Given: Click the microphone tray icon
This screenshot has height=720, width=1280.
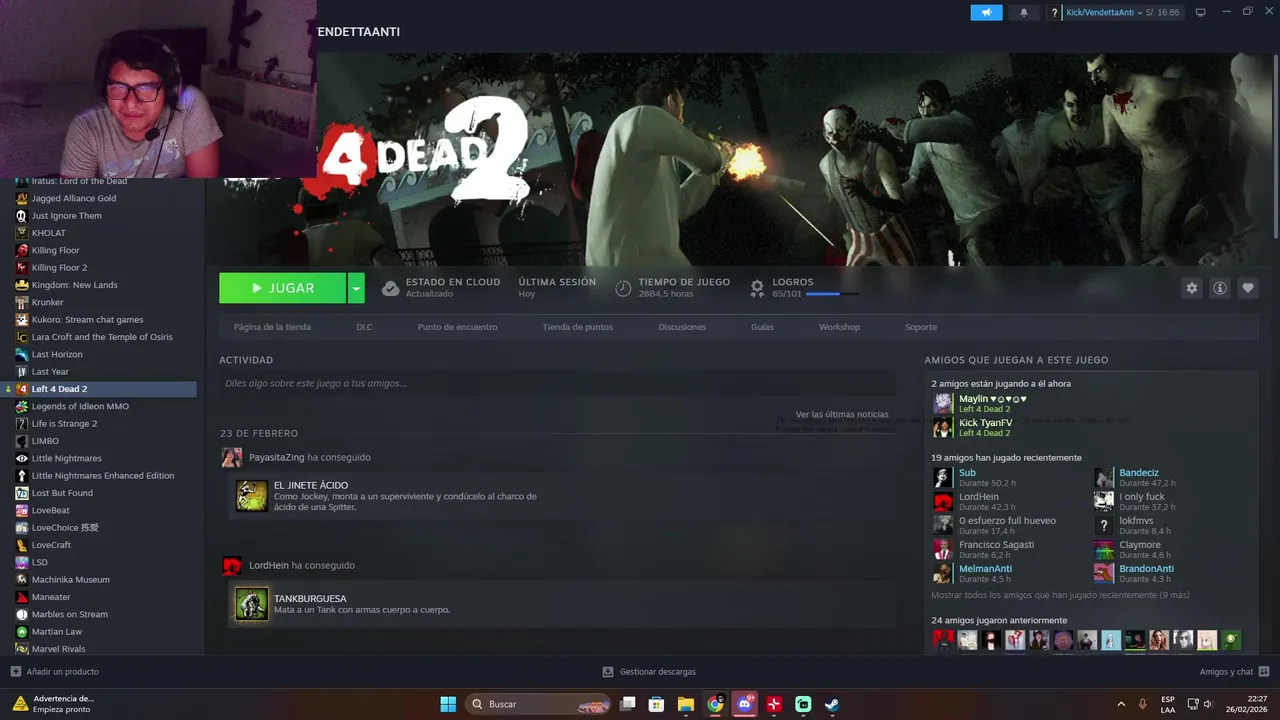Looking at the screenshot, I should [1142, 704].
